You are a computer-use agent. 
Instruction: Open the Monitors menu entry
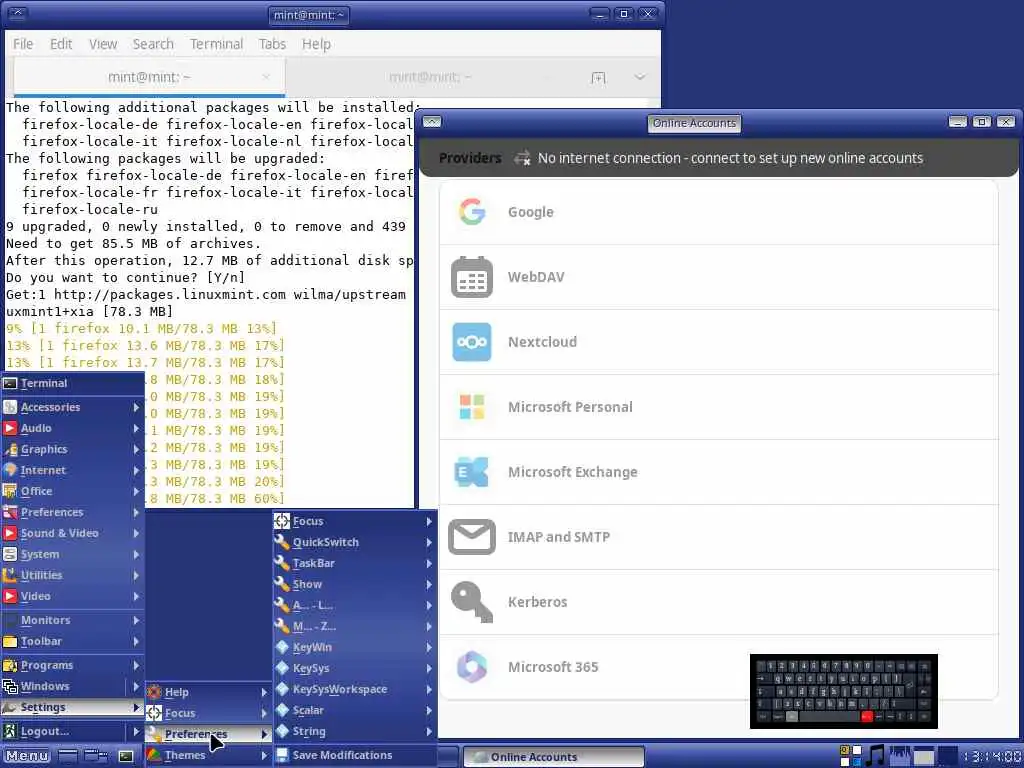pos(72,620)
